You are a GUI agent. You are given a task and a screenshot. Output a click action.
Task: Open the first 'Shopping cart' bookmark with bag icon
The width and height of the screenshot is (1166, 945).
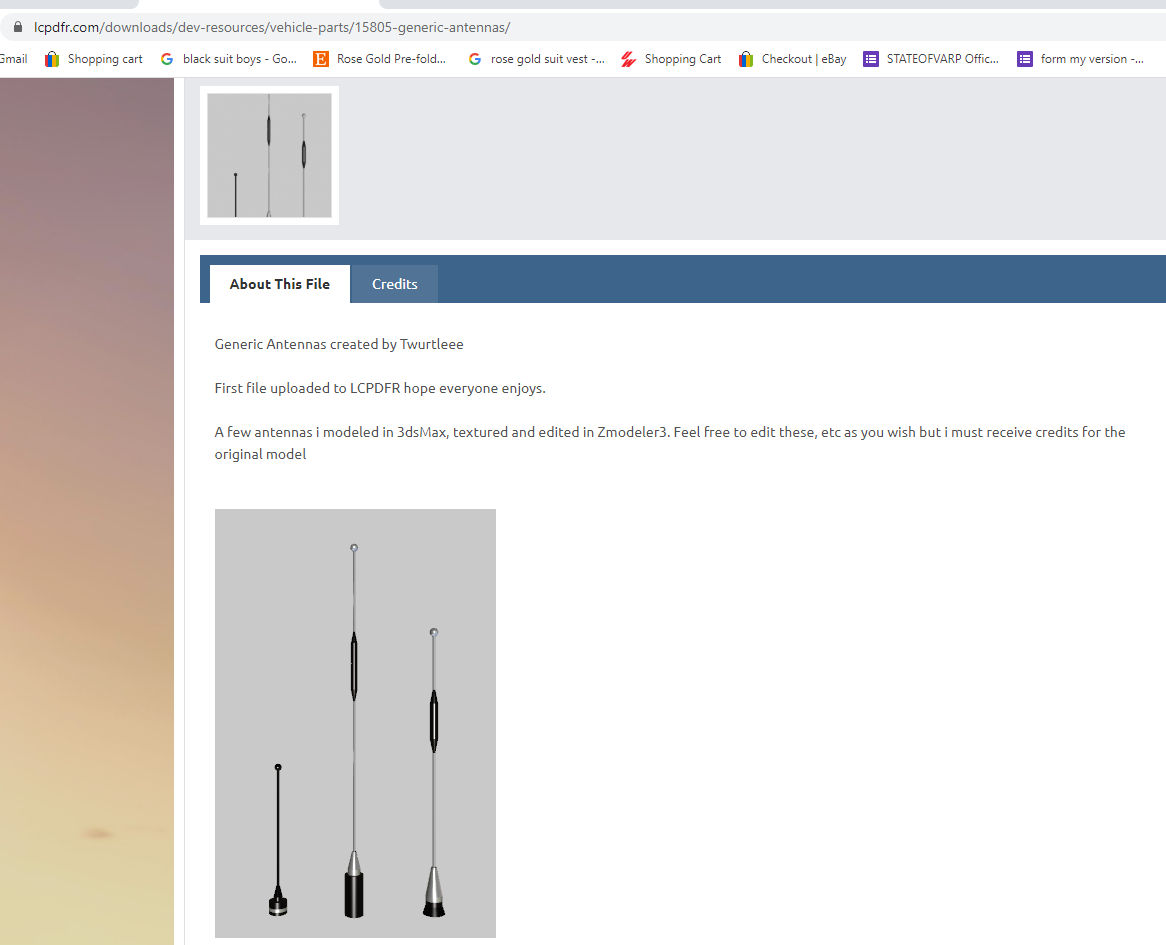point(94,59)
